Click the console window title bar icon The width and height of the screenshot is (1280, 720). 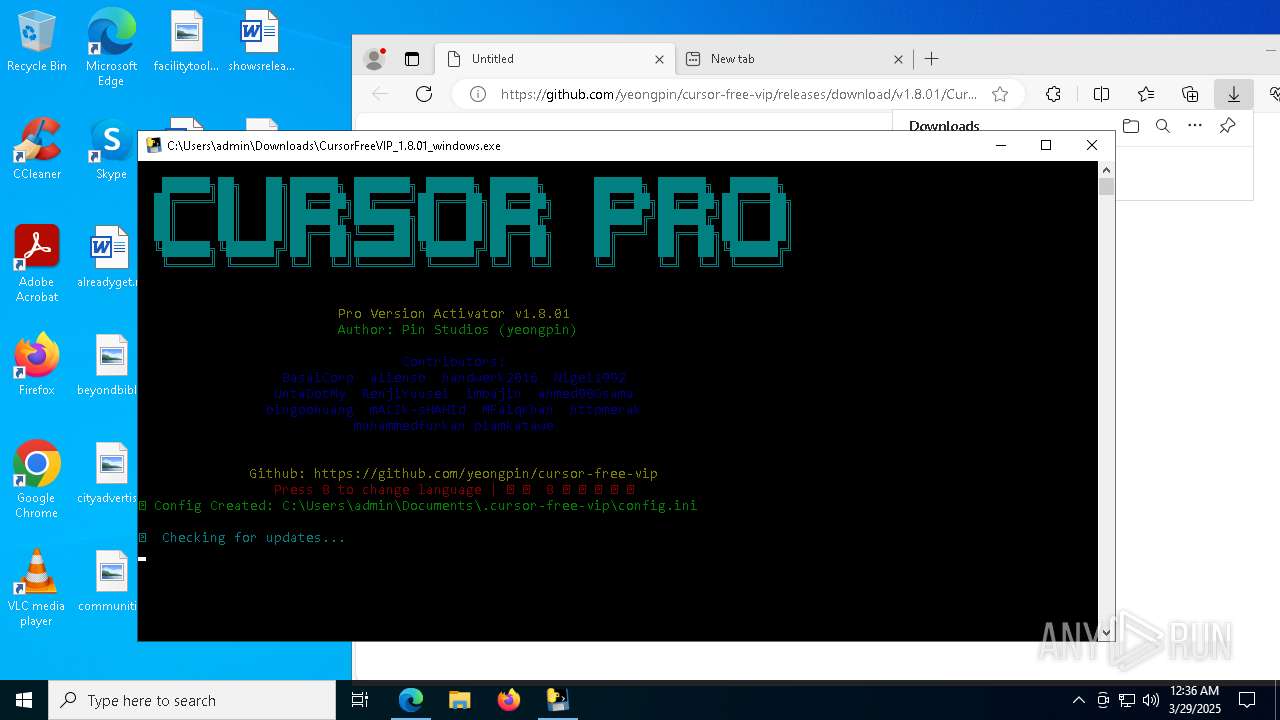[x=153, y=145]
